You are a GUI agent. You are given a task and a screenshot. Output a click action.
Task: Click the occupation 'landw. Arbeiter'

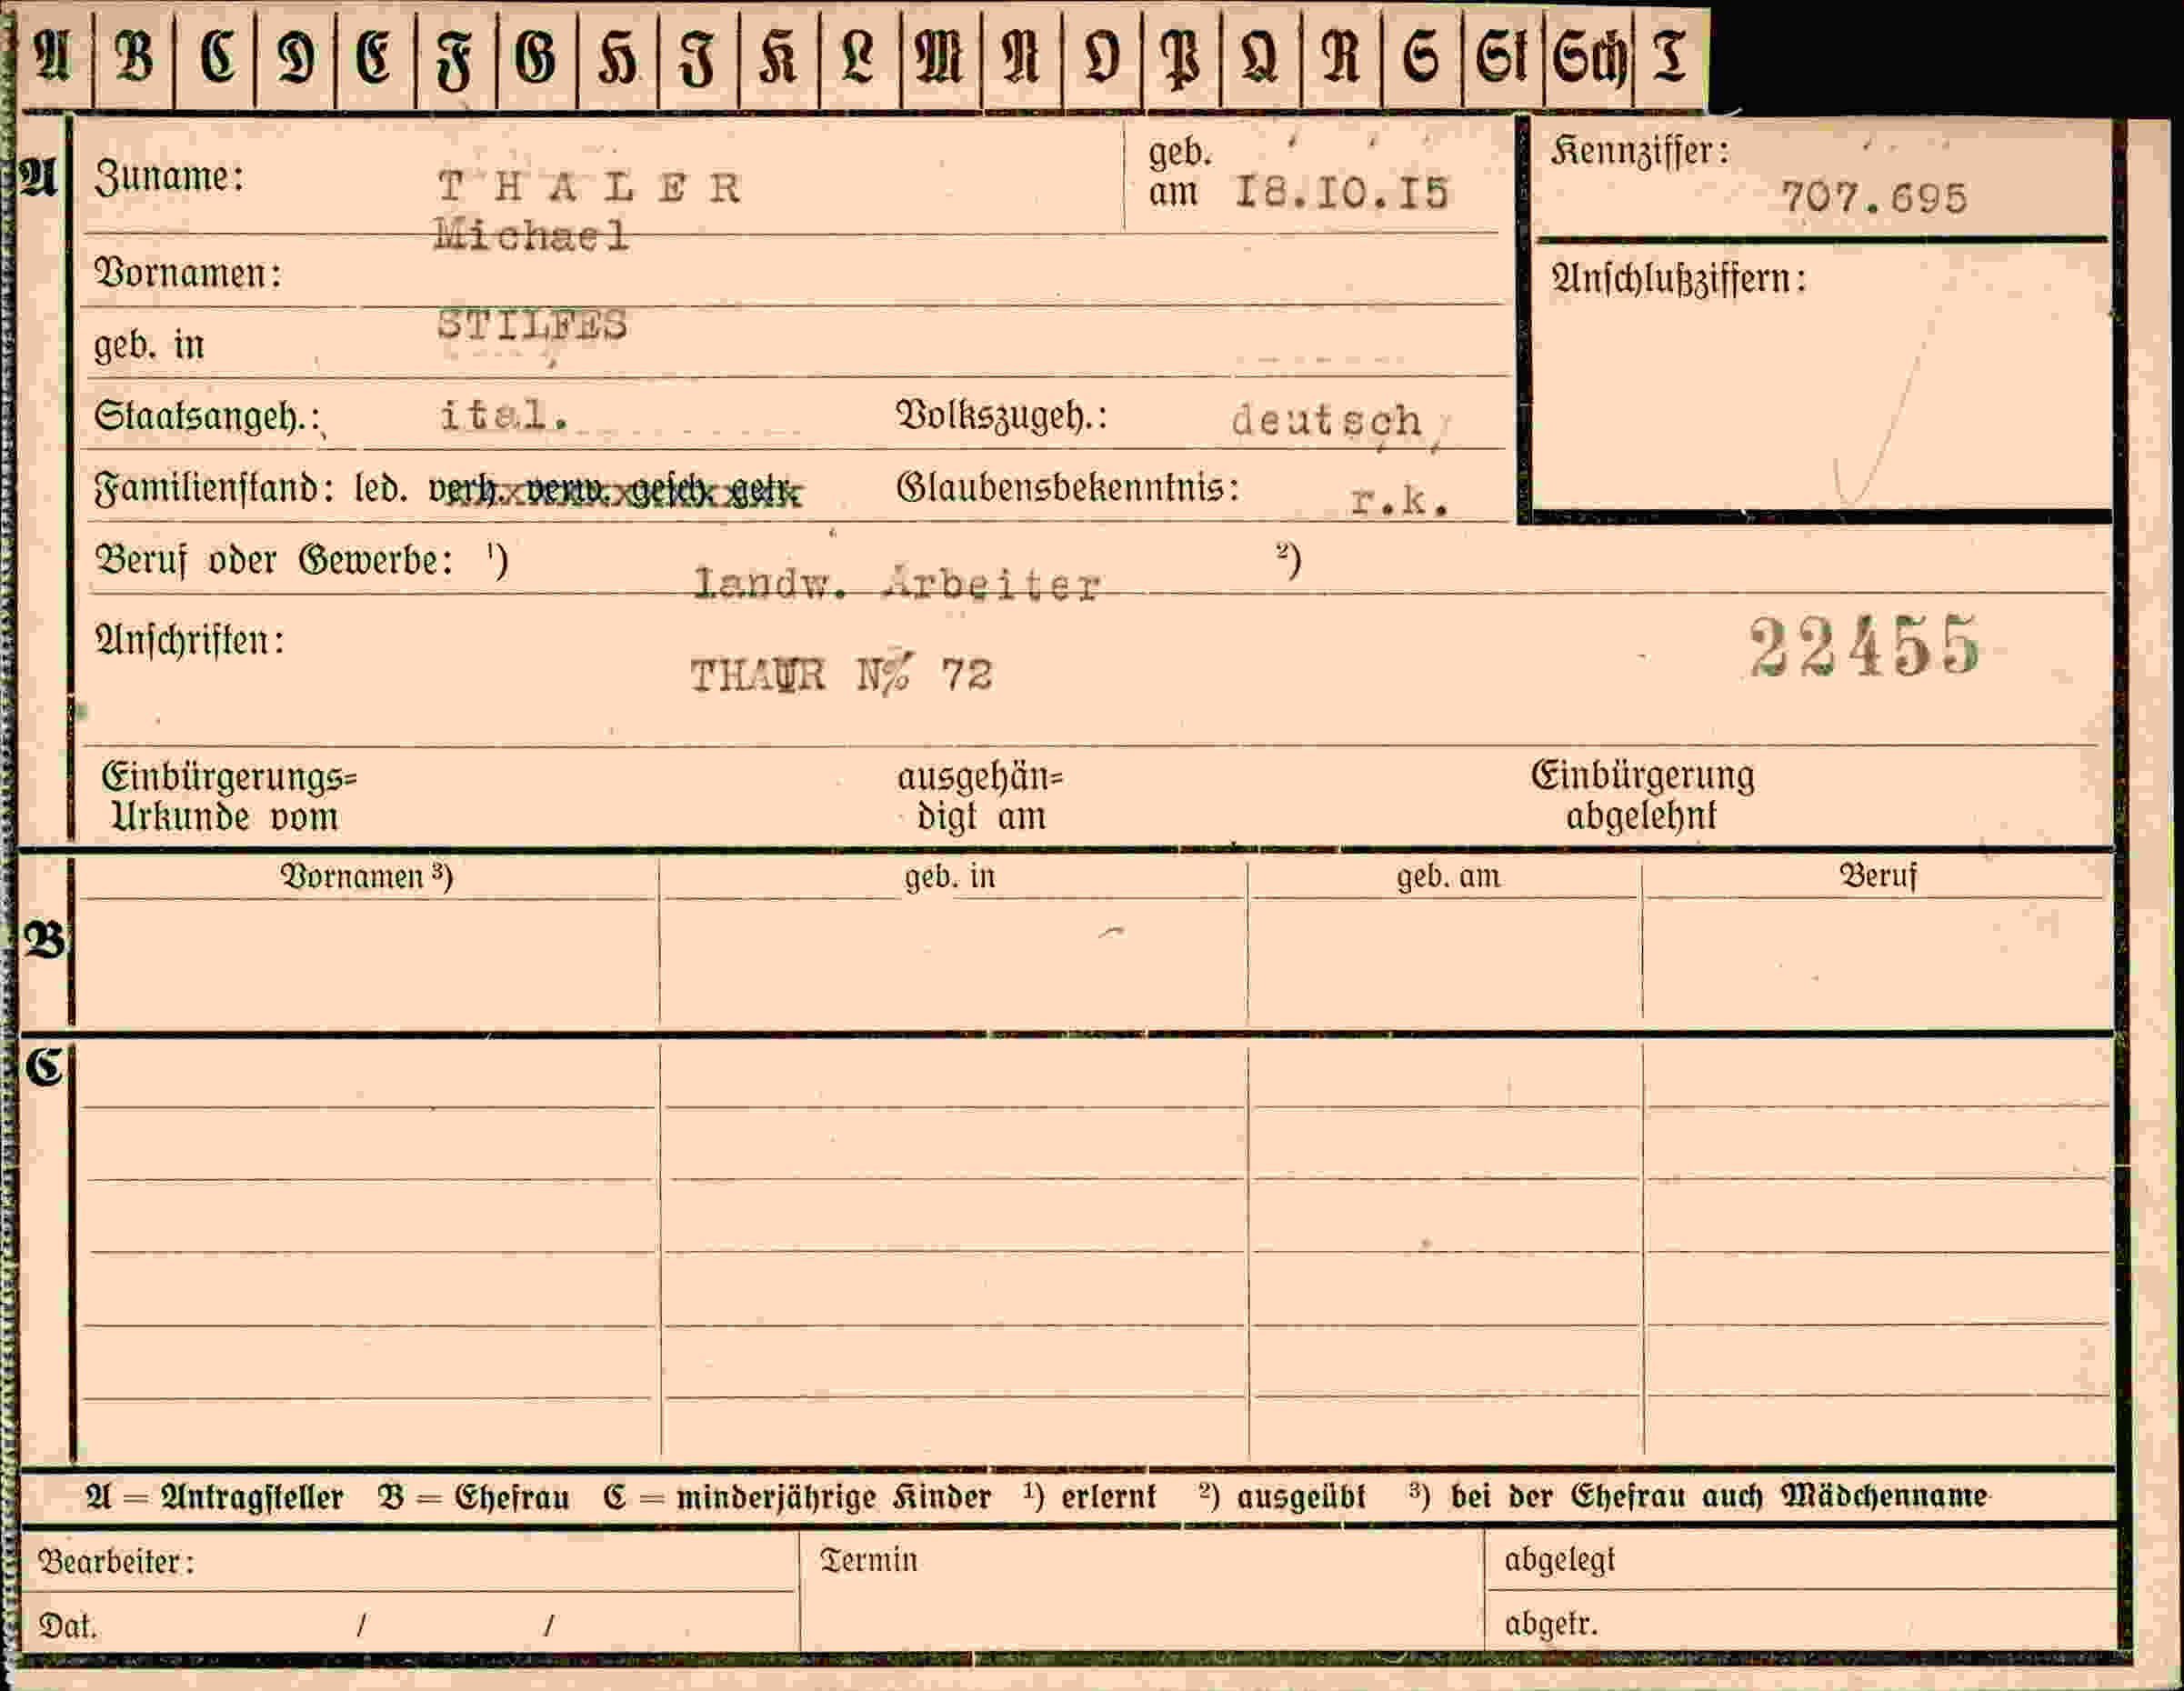(x=897, y=584)
